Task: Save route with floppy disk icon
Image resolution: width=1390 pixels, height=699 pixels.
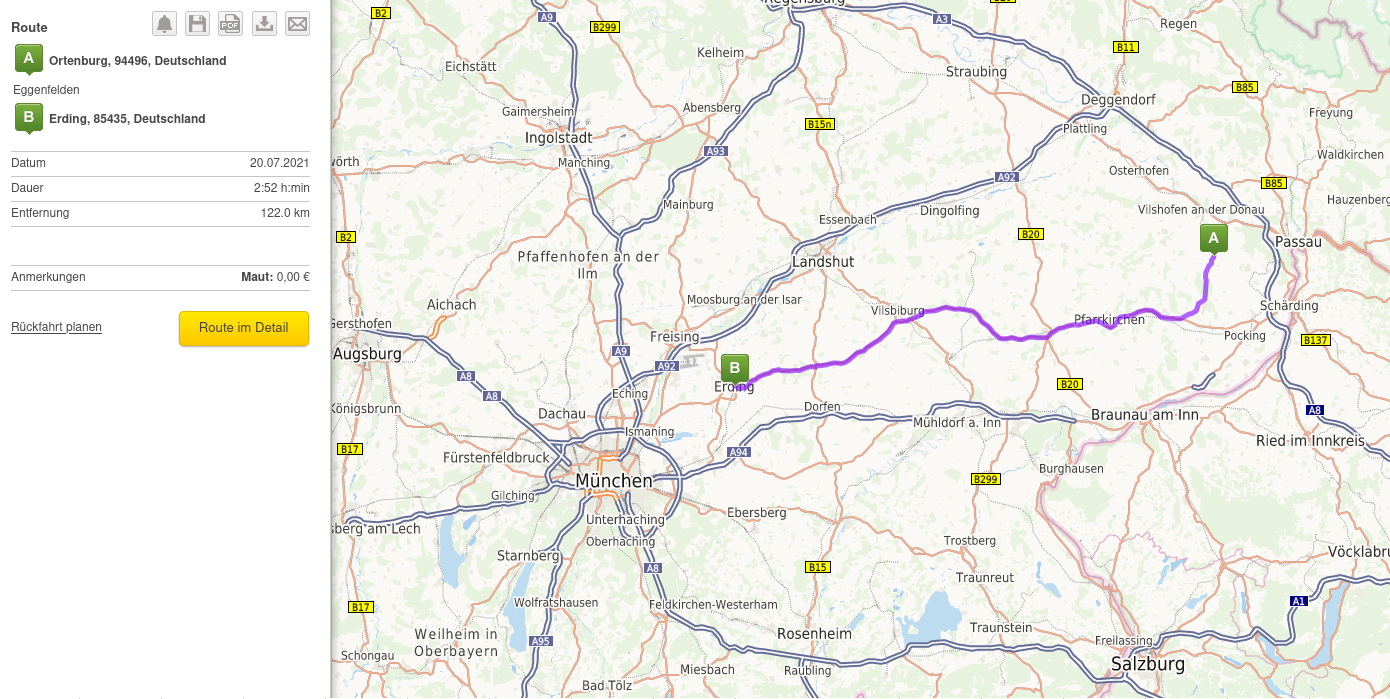Action: [x=197, y=24]
